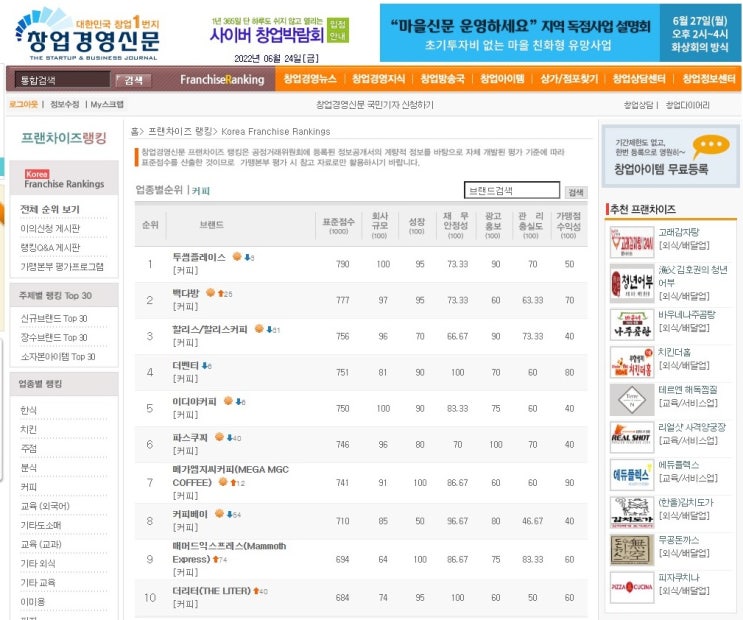
Task: Open the 나주곰탕 franchise logo
Action: 632,325
